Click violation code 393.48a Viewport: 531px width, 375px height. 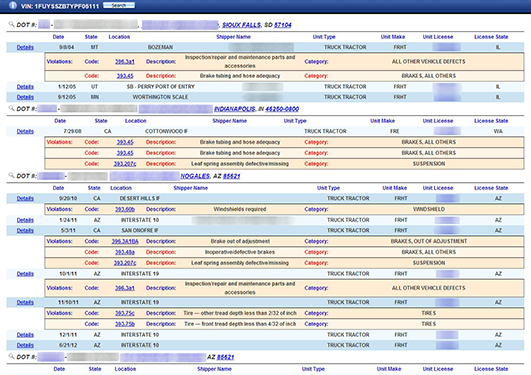(125, 252)
